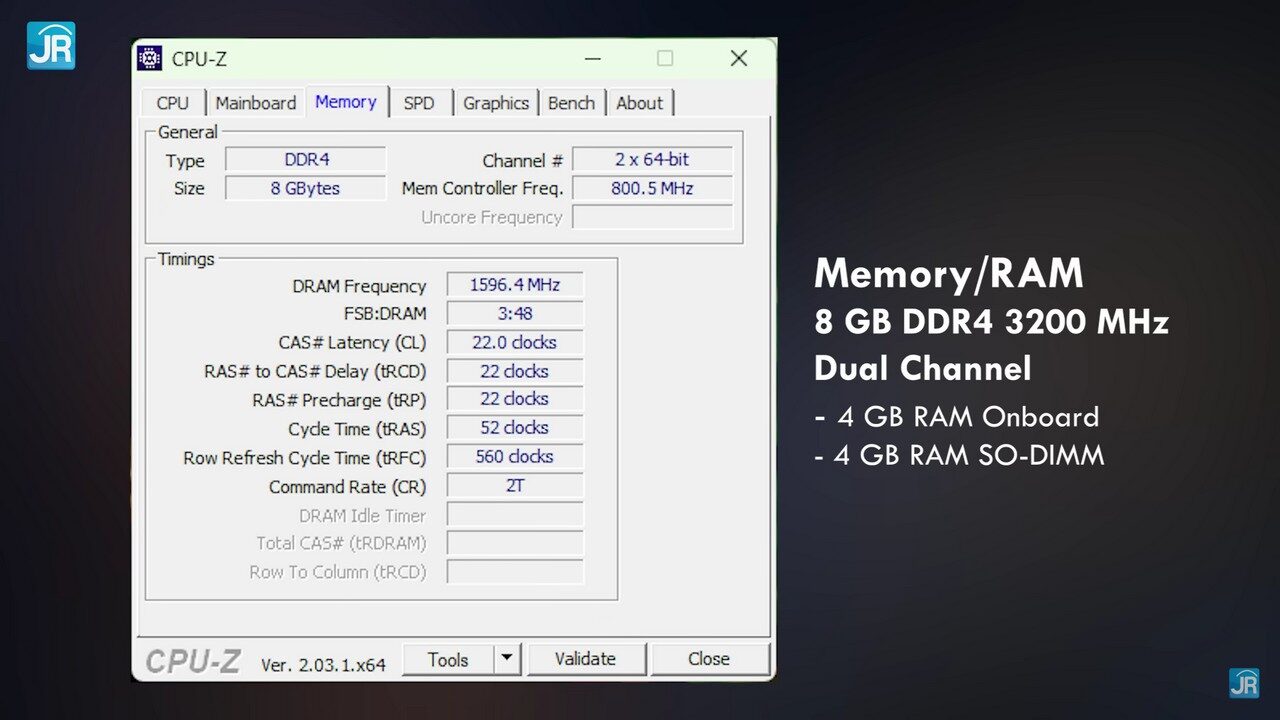Click the Validate button
This screenshot has height=720, width=1280.
coord(586,659)
